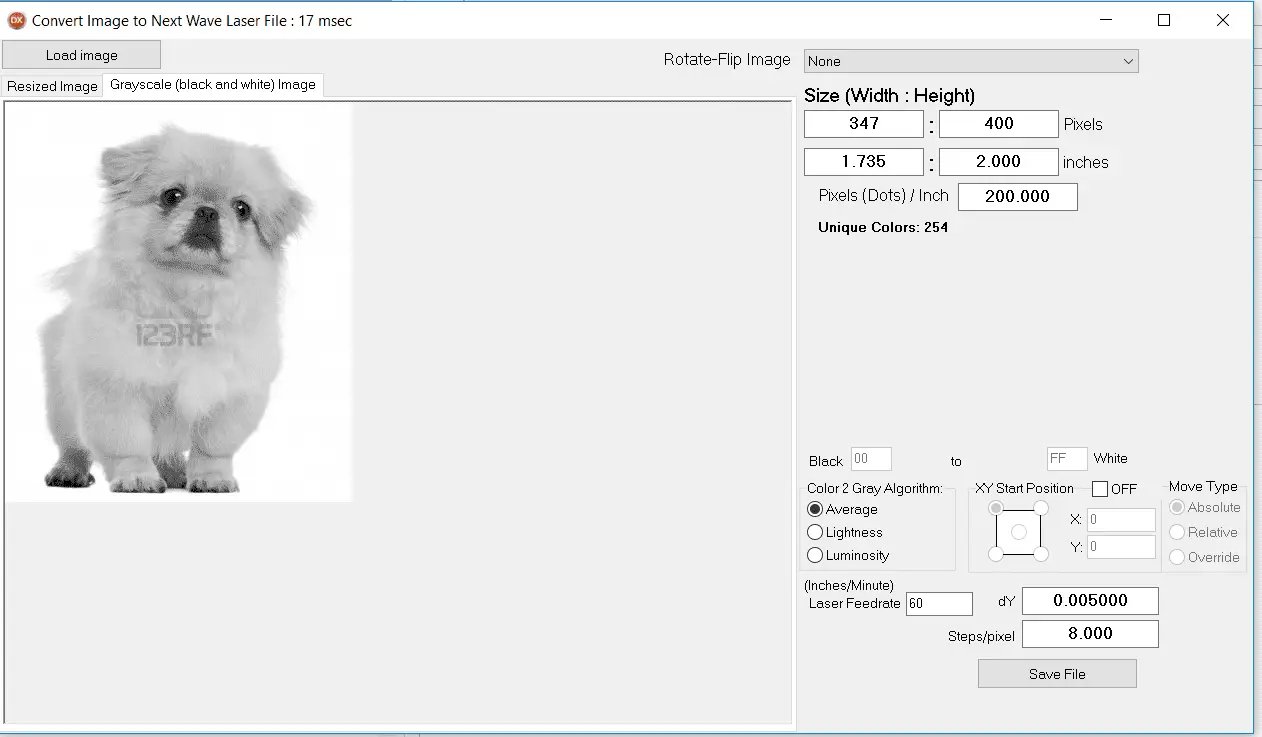Image resolution: width=1262 pixels, height=737 pixels.
Task: Click the X start position field
Action: point(1121,520)
